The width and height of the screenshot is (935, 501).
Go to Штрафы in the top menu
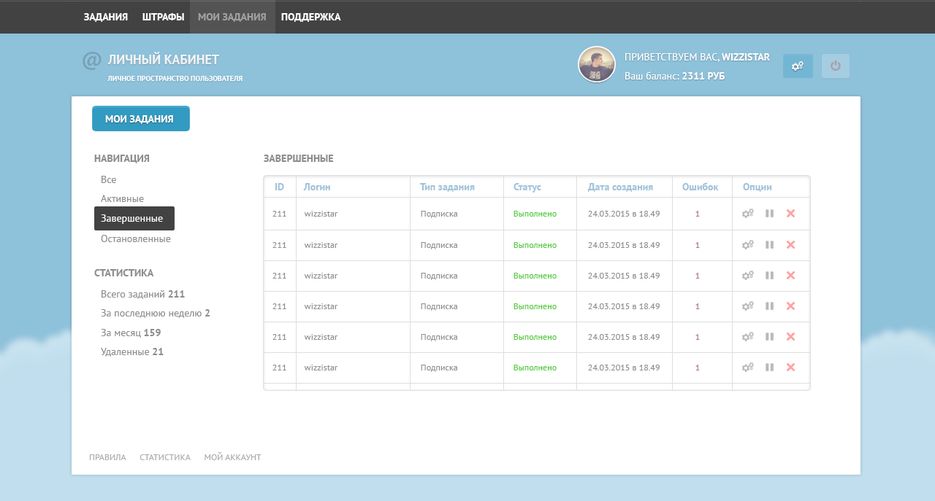[163, 17]
